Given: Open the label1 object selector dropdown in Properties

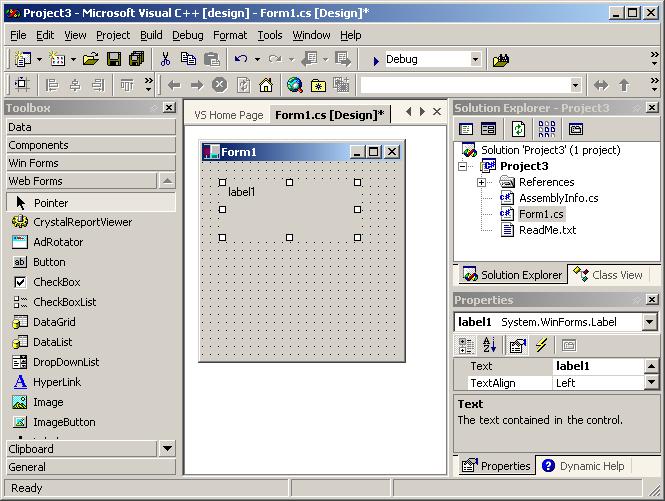Looking at the screenshot, I should pos(649,322).
